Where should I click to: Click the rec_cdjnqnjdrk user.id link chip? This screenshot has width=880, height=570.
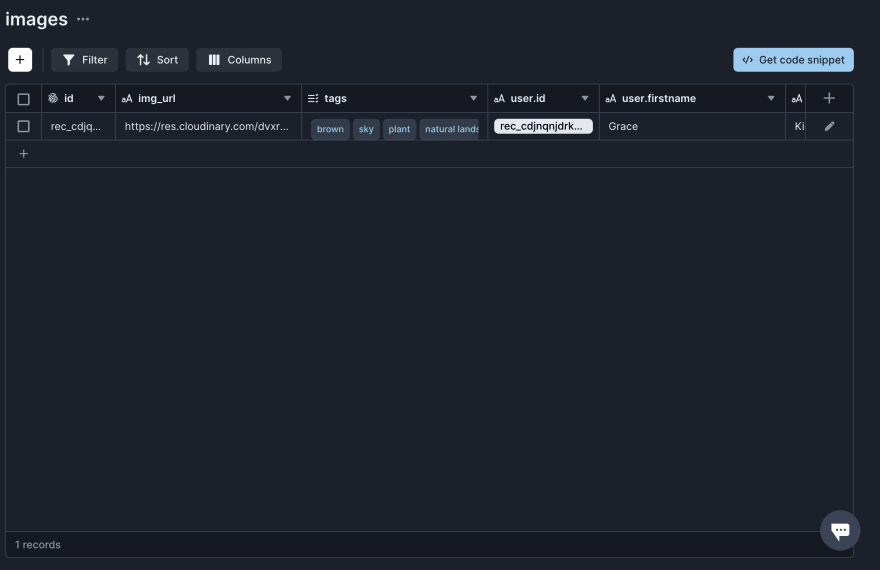click(x=543, y=126)
